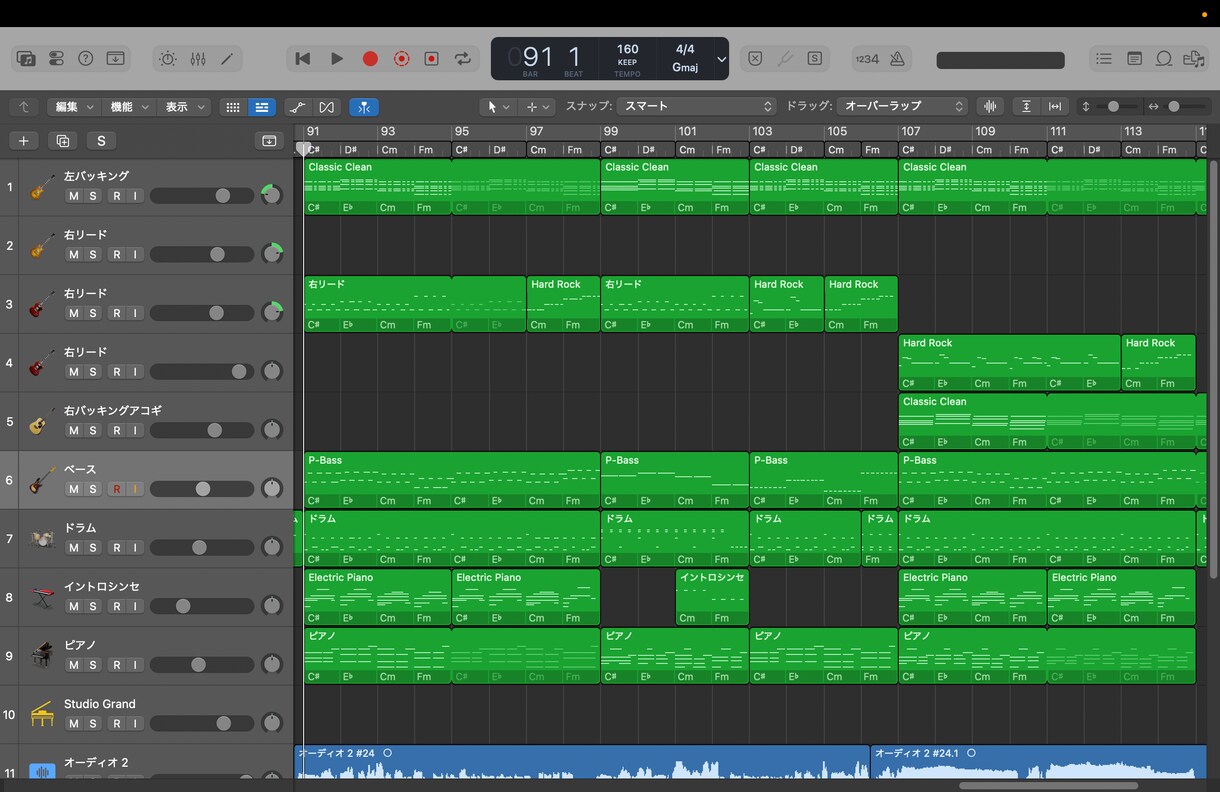Start playback with the Play button
The image size is (1220, 792).
(x=337, y=59)
